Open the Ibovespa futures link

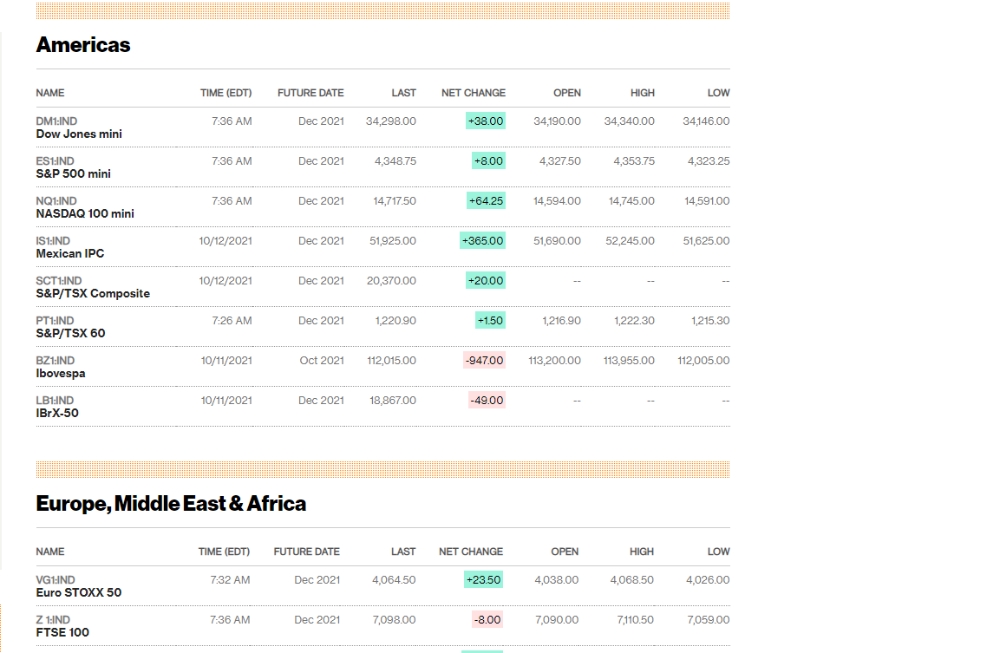pyautogui.click(x=60, y=373)
